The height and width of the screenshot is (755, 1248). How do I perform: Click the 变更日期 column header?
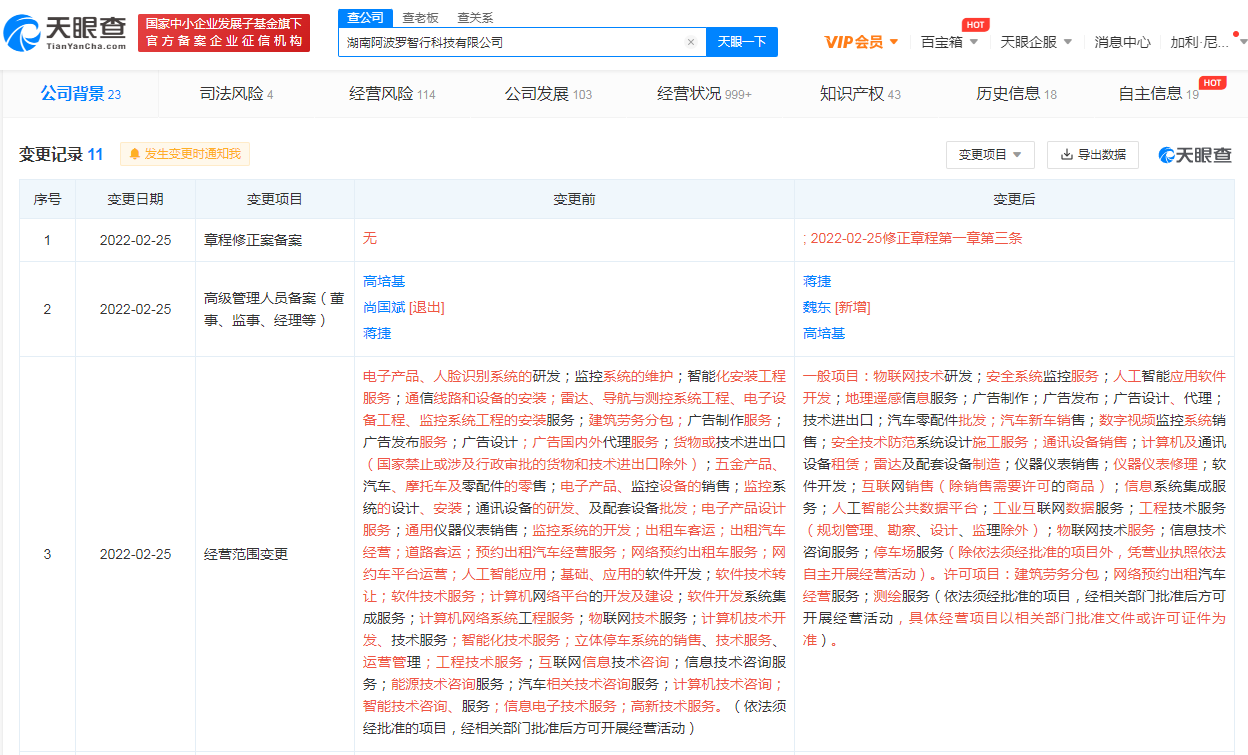135,200
